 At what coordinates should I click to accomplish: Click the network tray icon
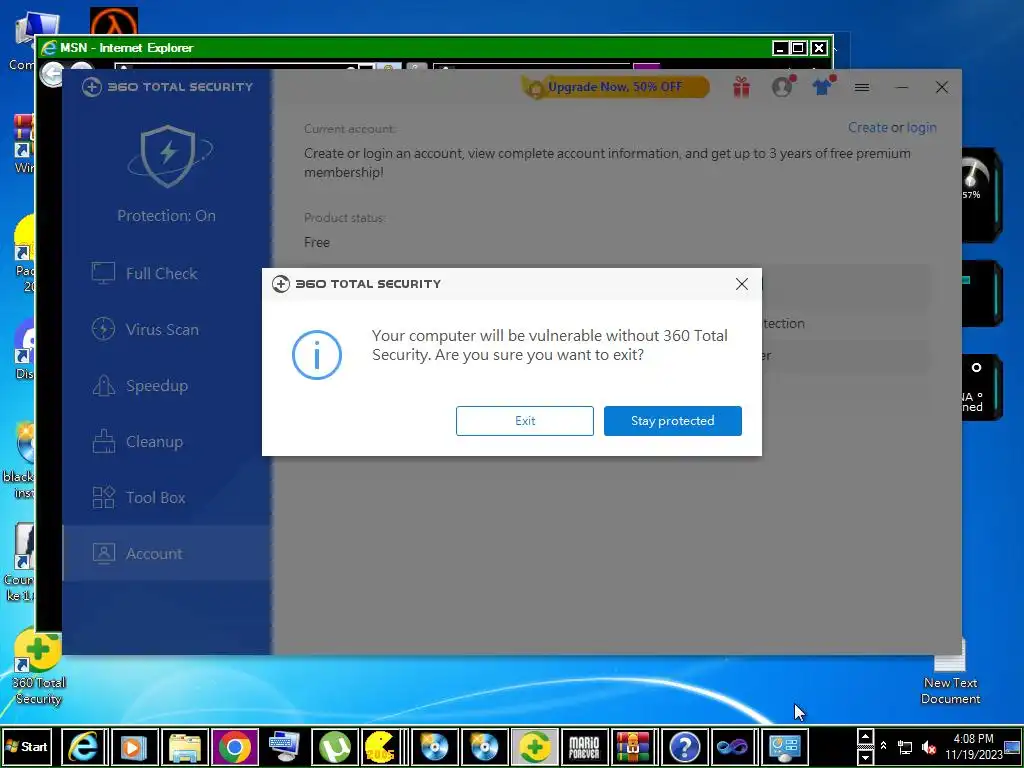905,747
